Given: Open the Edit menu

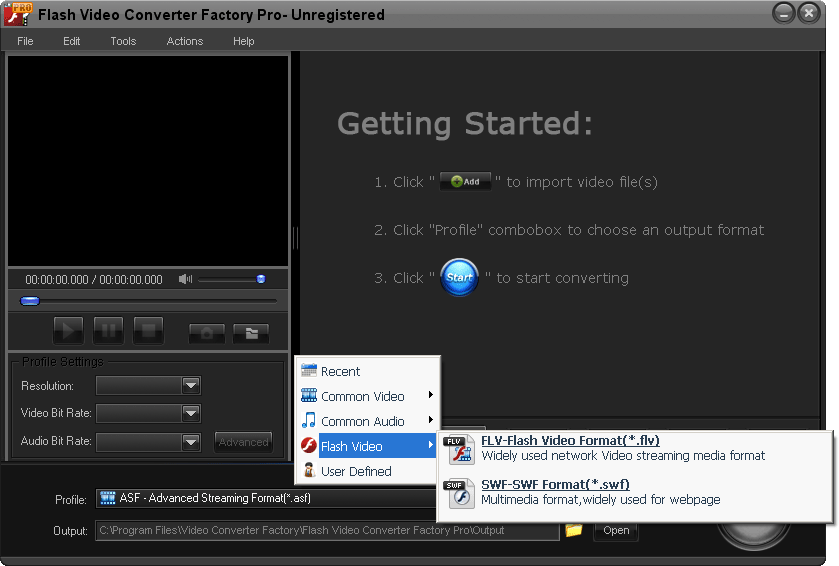Looking at the screenshot, I should click(71, 41).
